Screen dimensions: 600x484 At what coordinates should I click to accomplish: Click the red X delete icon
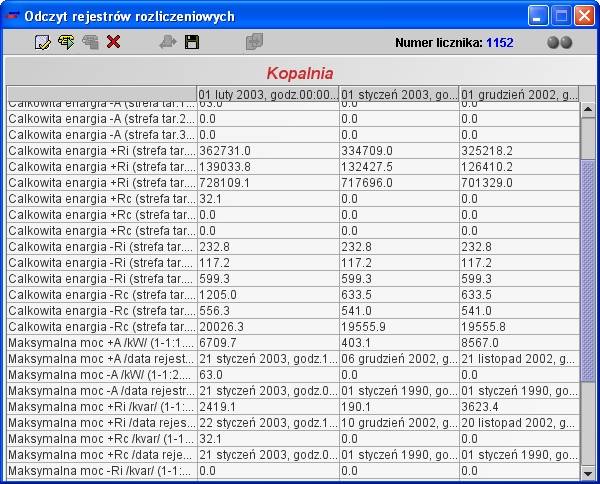point(114,42)
